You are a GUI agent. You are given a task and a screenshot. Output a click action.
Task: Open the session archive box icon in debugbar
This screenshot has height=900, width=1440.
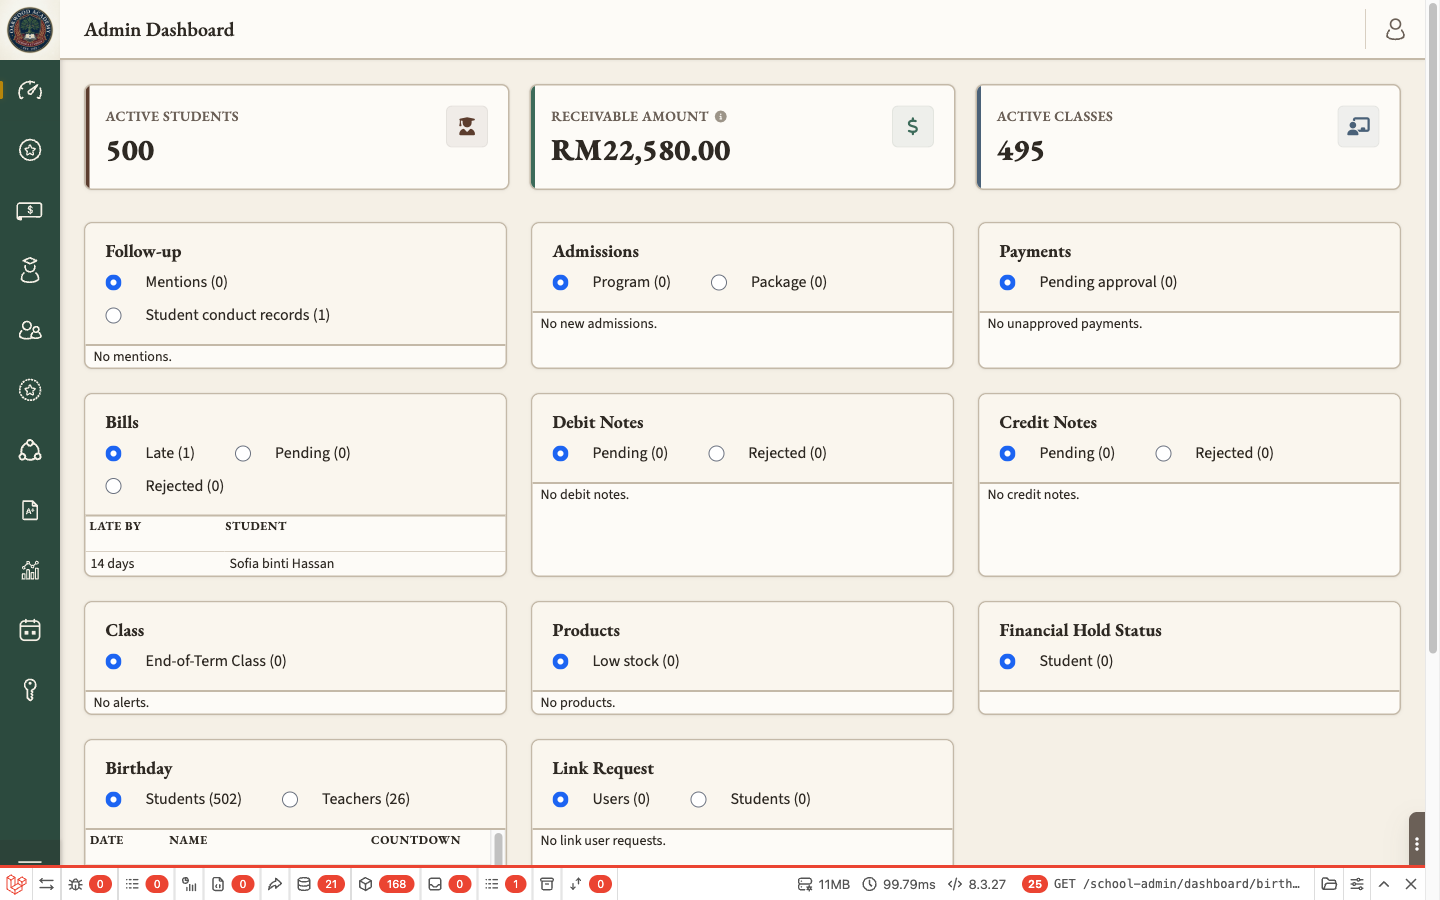pyautogui.click(x=547, y=884)
